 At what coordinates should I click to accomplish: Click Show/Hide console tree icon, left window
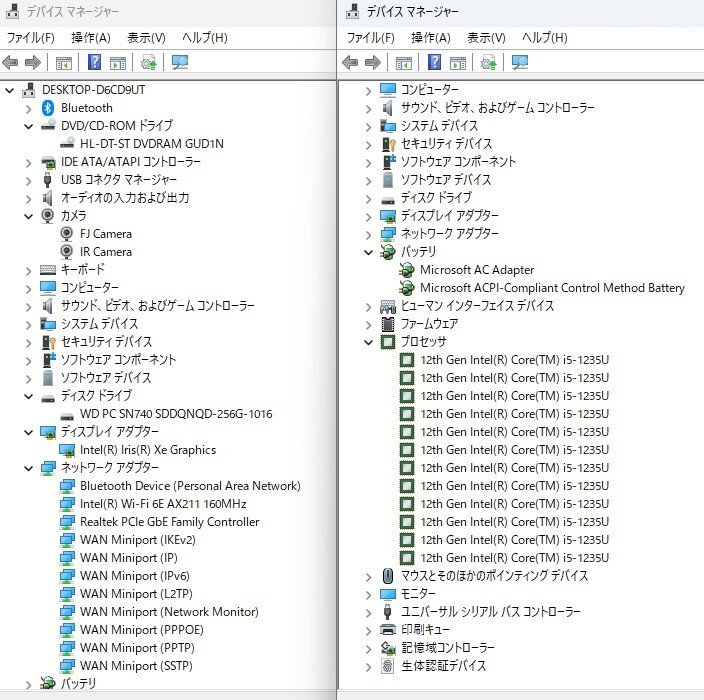click(x=64, y=63)
